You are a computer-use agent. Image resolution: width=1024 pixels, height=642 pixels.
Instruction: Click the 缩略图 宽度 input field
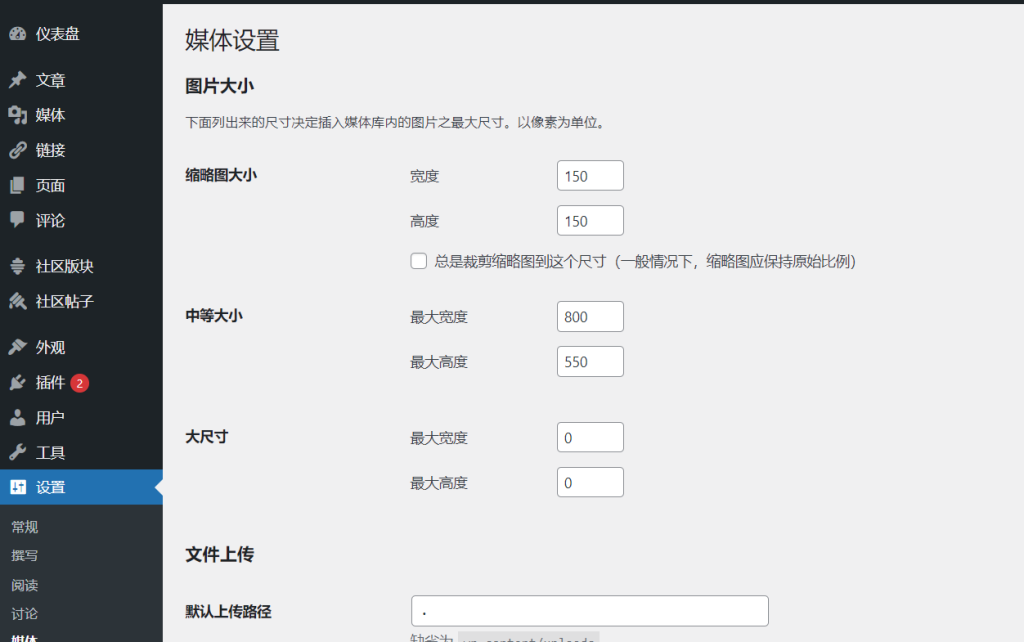pos(590,176)
